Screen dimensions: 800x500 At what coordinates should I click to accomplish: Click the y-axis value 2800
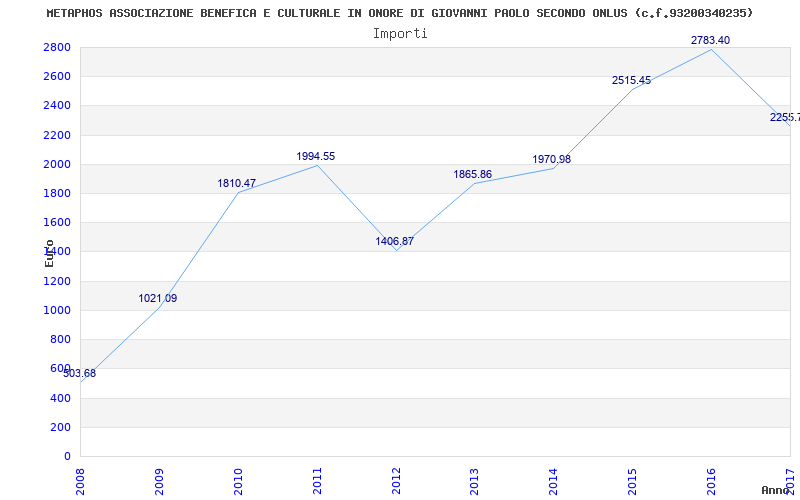click(x=57, y=47)
